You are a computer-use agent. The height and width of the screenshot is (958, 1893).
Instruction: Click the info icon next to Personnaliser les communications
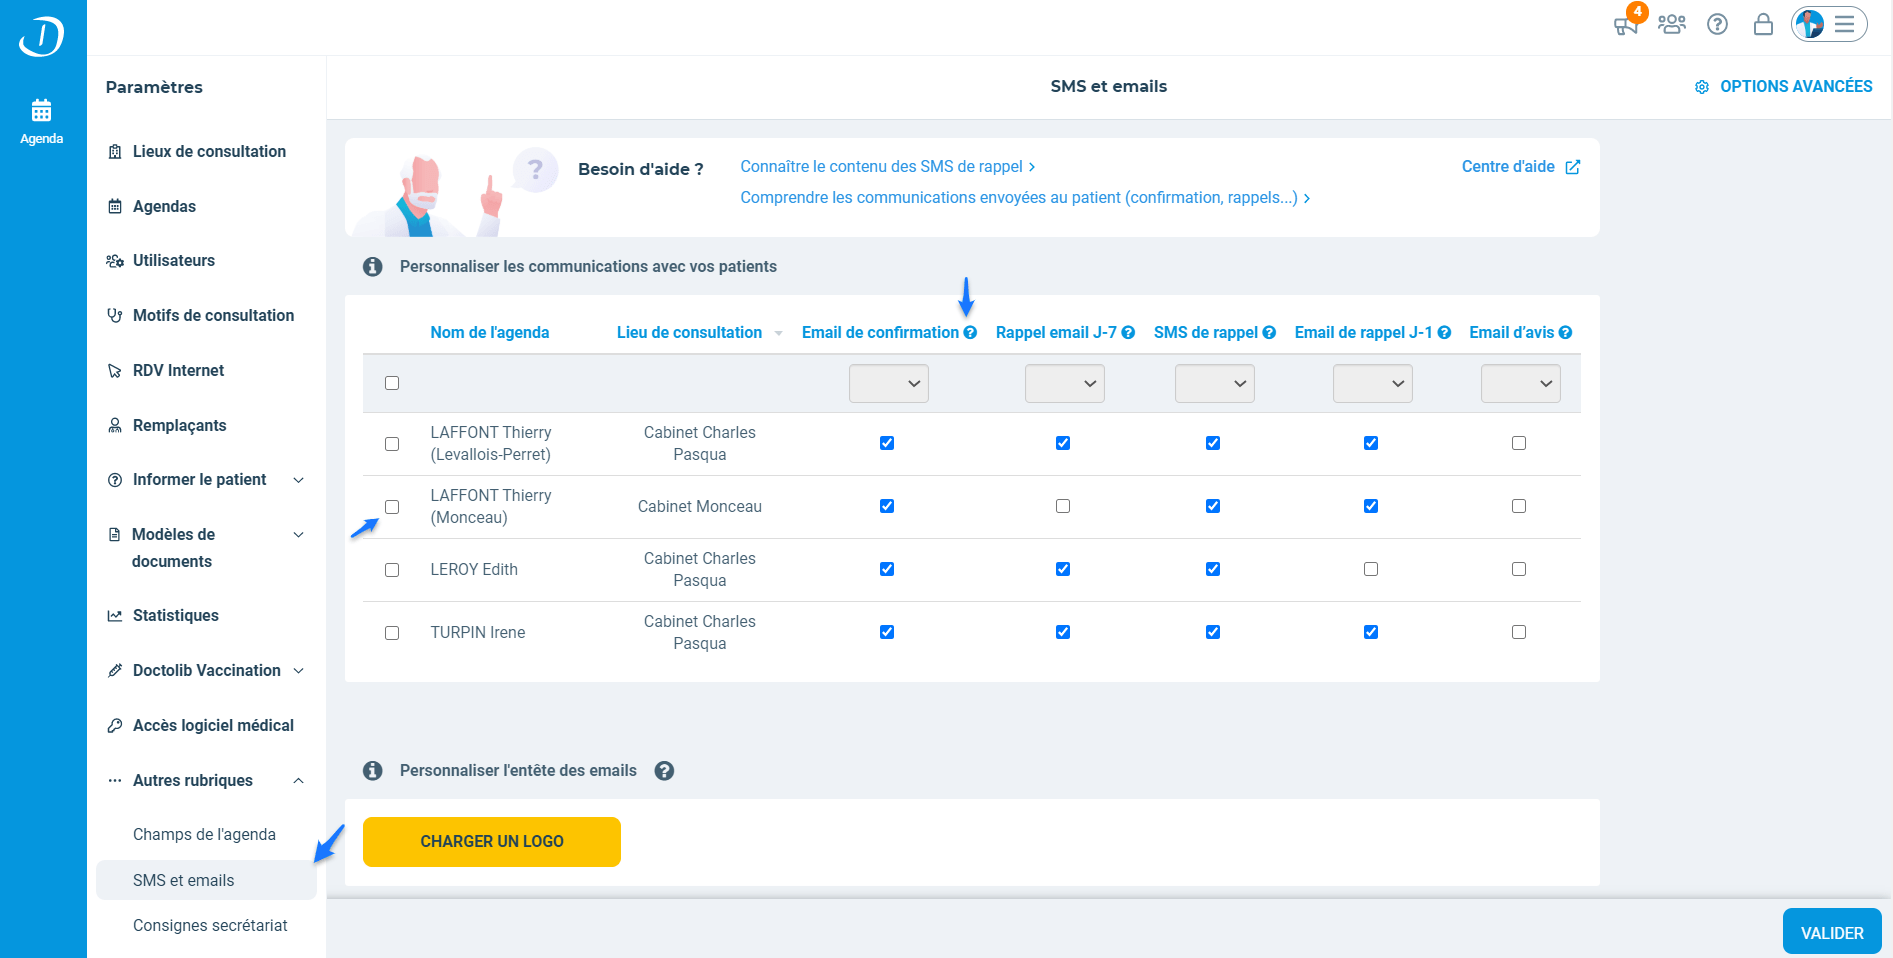[372, 267]
